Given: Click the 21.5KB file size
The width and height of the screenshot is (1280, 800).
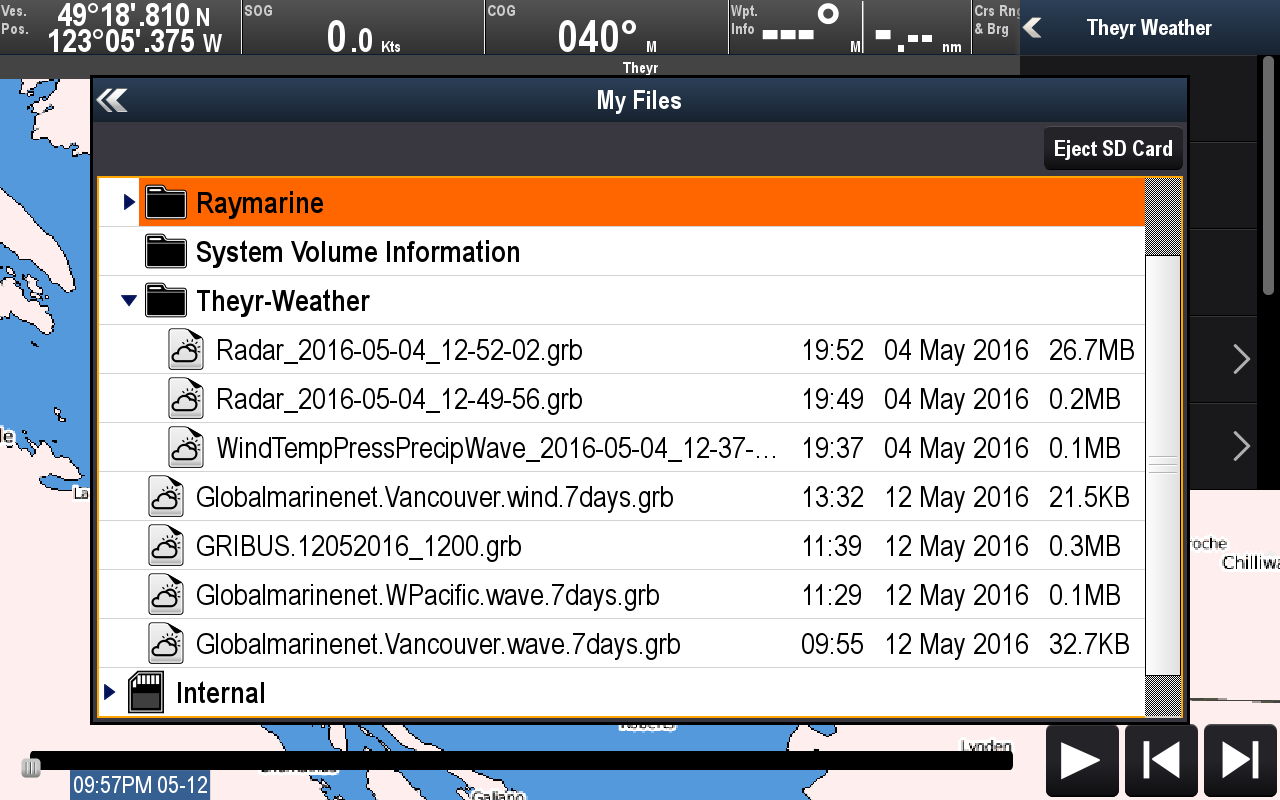Looking at the screenshot, I should tap(1088, 497).
